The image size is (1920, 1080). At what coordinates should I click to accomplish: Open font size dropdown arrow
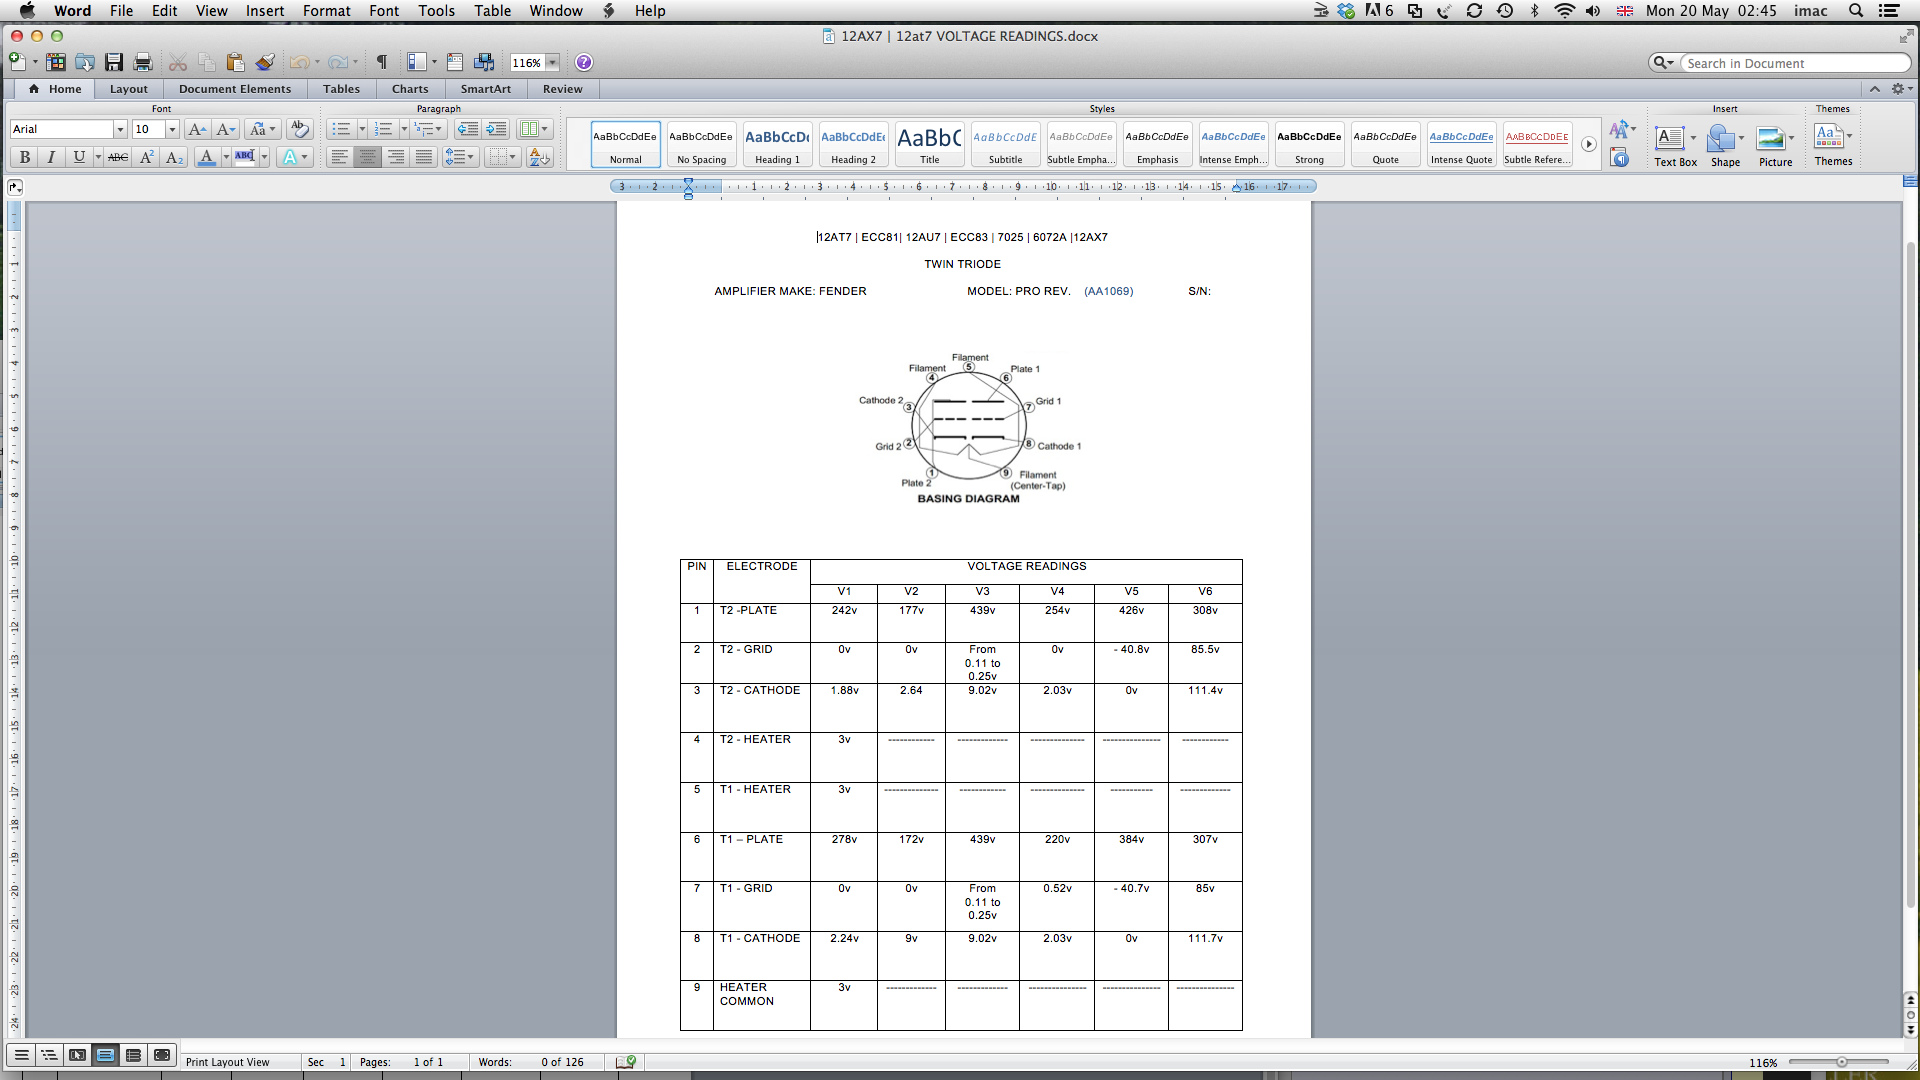[172, 129]
